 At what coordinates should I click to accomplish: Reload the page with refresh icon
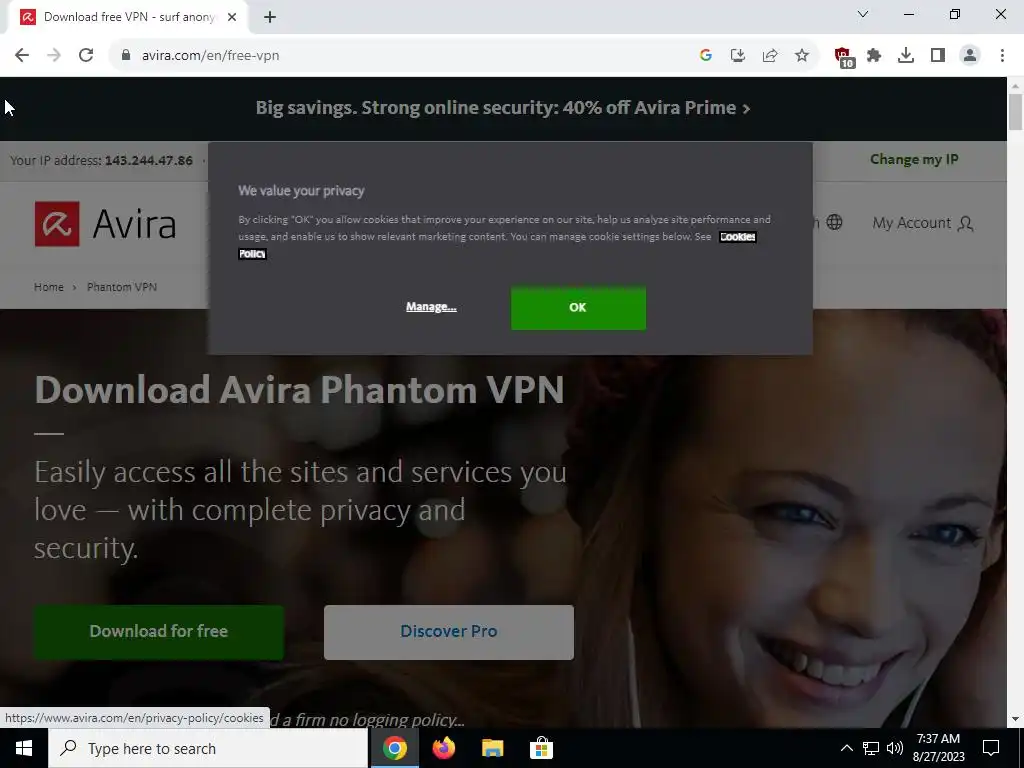(x=86, y=56)
